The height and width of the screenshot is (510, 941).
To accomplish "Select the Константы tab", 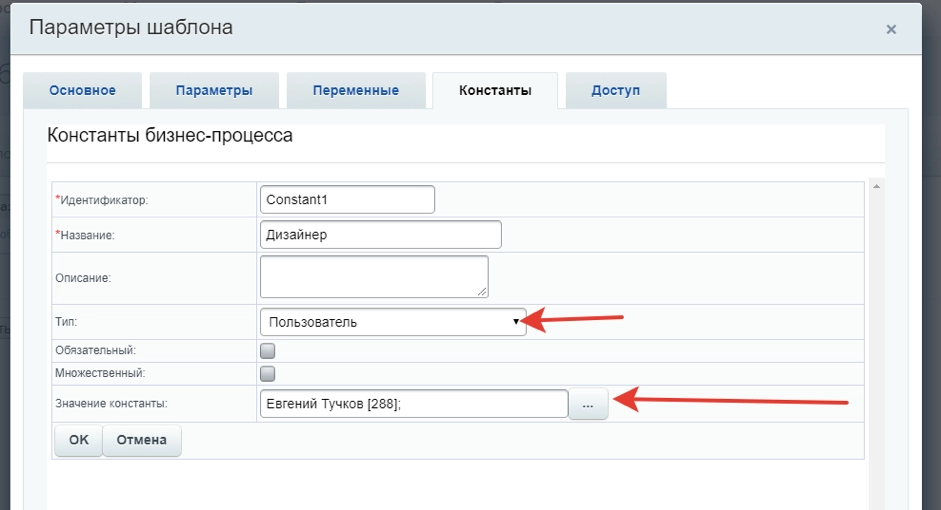I will [x=494, y=91].
